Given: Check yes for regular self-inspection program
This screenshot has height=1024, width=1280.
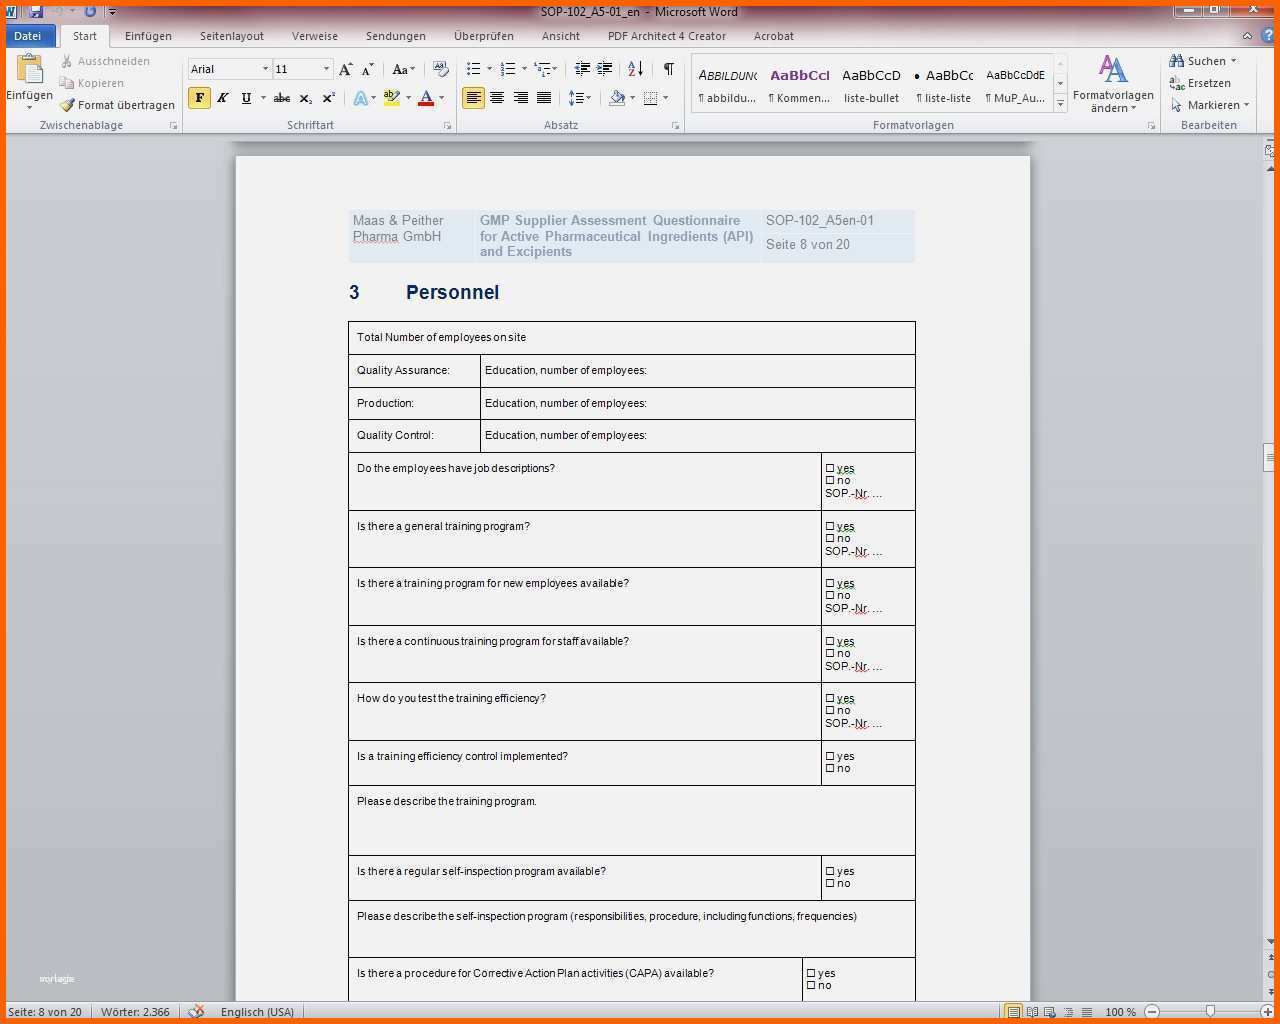Looking at the screenshot, I should point(830,871).
